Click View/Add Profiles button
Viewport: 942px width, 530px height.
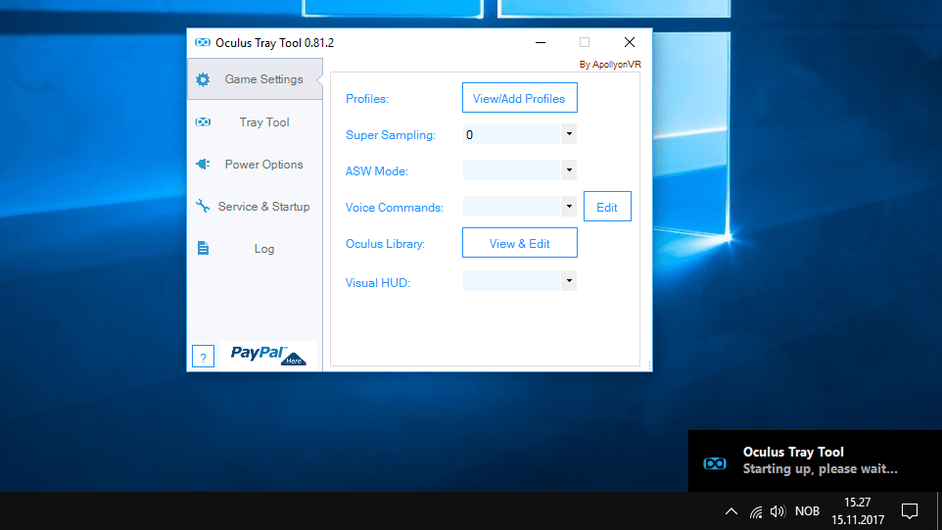tap(520, 98)
